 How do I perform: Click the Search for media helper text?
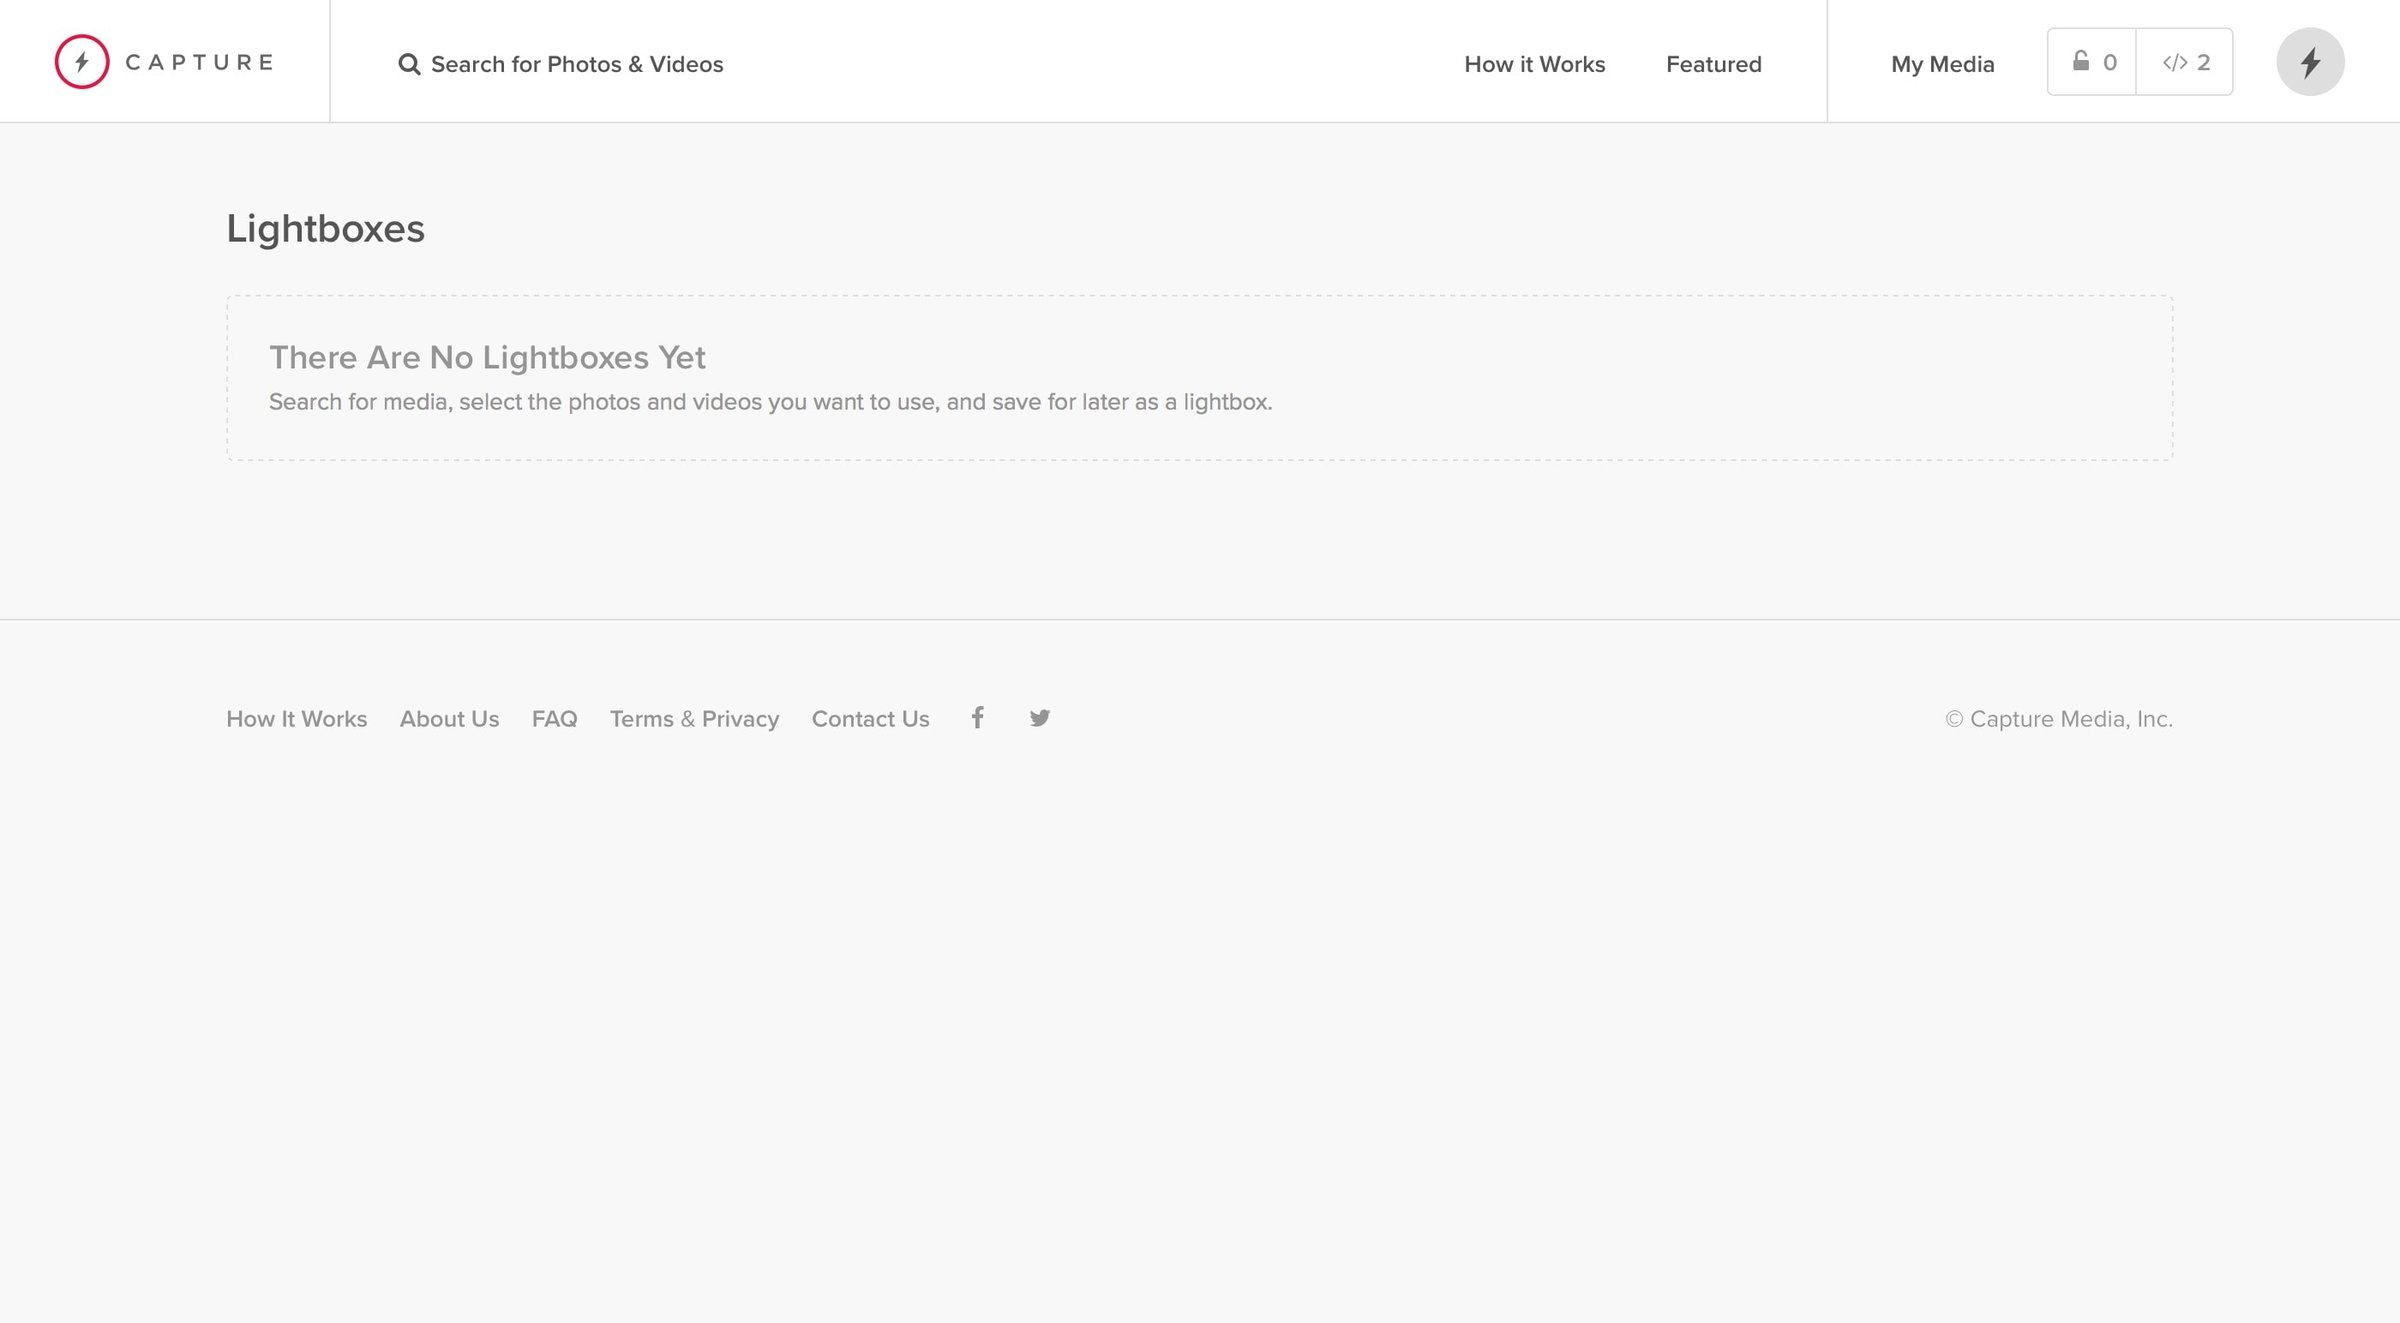click(771, 402)
